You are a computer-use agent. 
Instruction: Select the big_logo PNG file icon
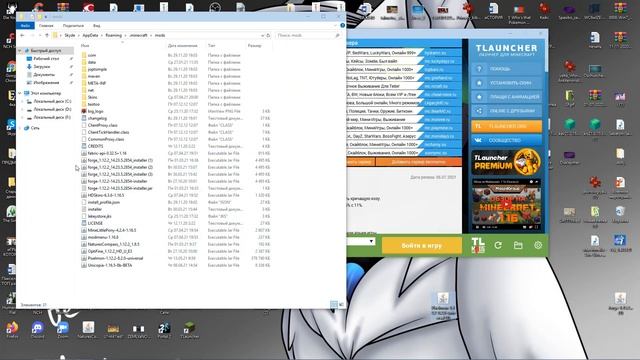[84, 111]
